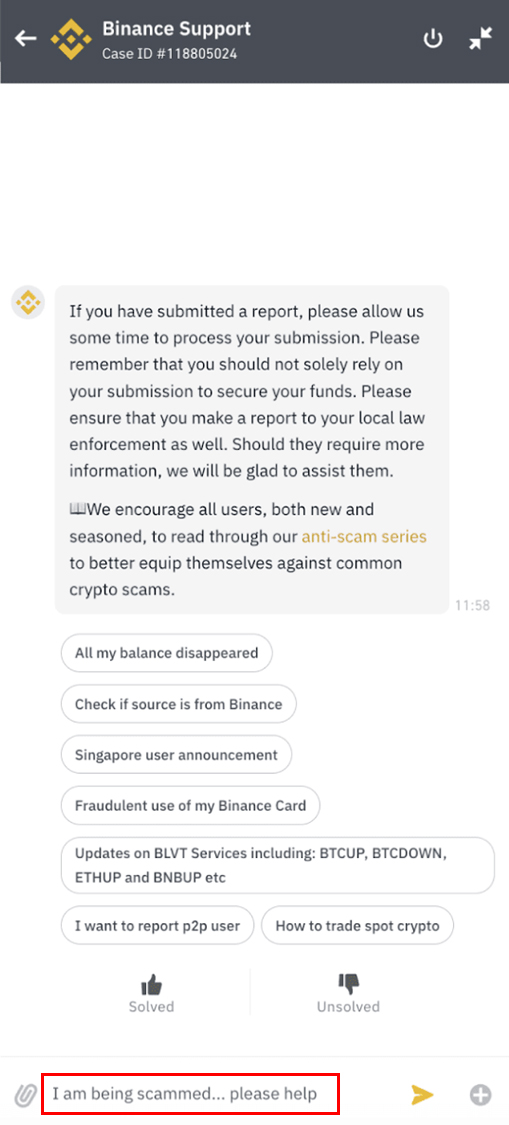The width and height of the screenshot is (509, 1125).
Task: Click the Binance logo in the header
Action: [70, 39]
